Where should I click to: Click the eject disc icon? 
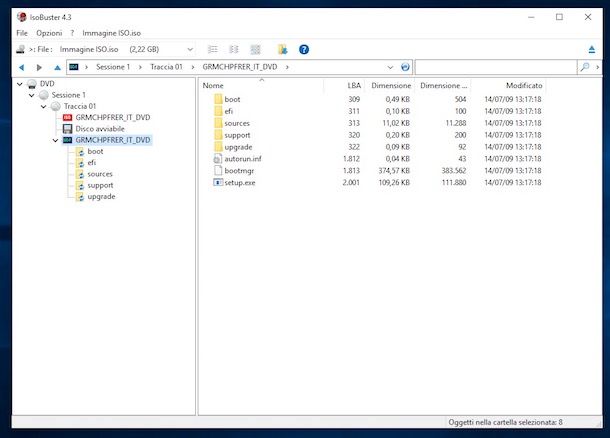tap(592, 49)
